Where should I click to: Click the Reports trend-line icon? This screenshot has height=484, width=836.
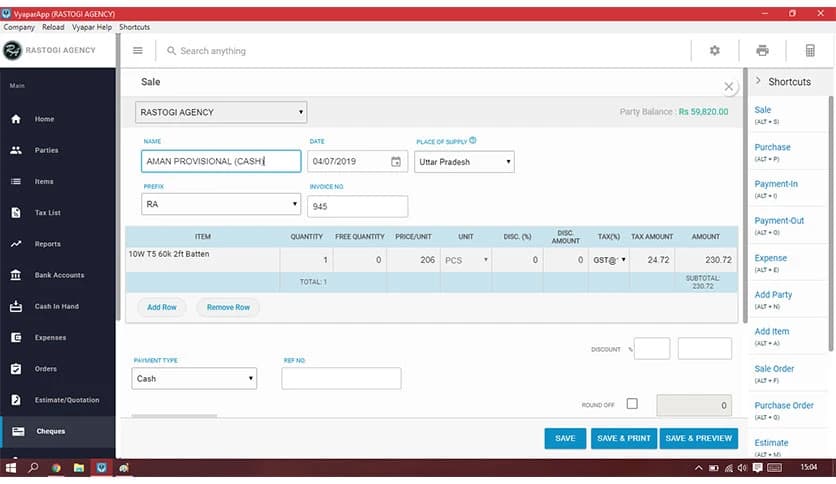(16, 244)
